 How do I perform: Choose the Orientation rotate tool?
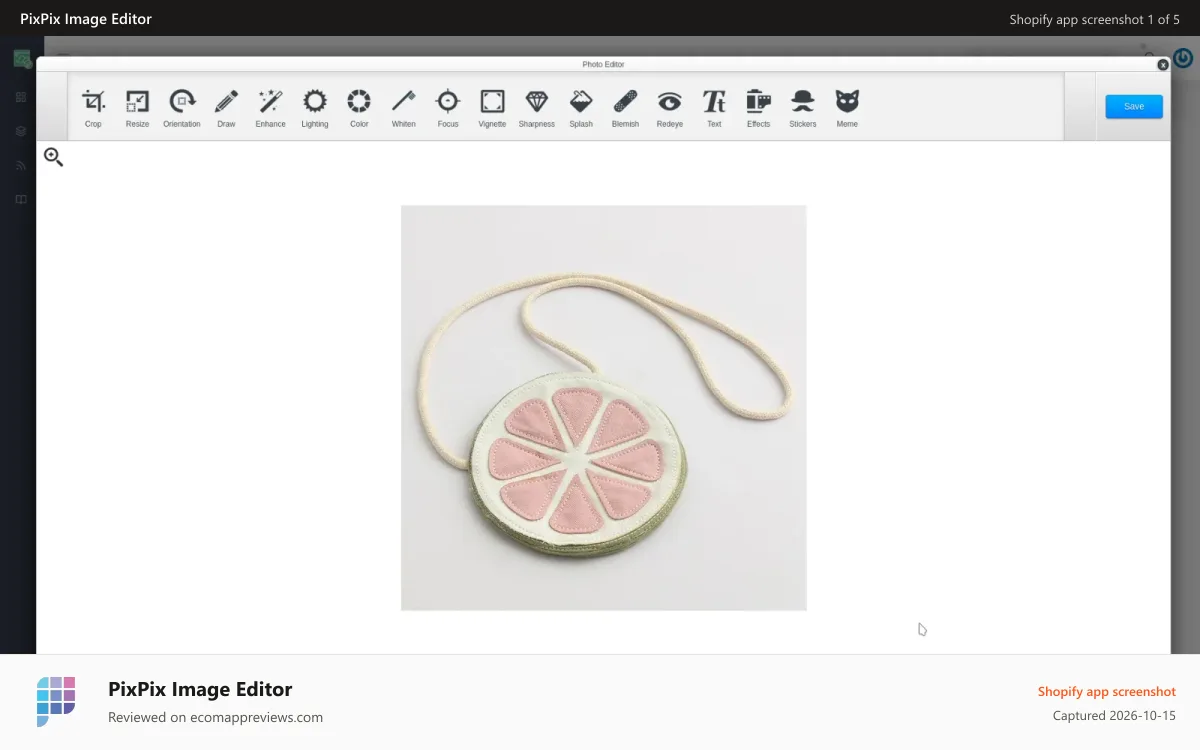coord(182,108)
